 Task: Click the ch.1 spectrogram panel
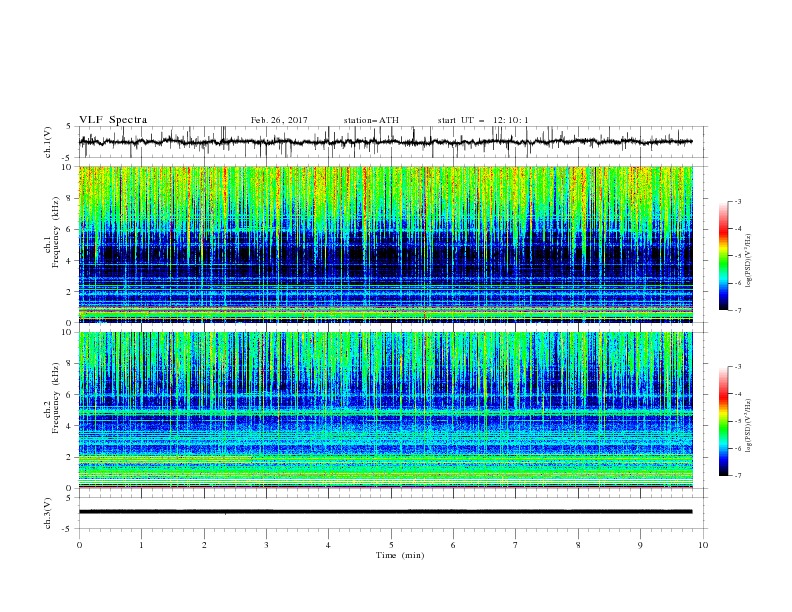click(386, 244)
